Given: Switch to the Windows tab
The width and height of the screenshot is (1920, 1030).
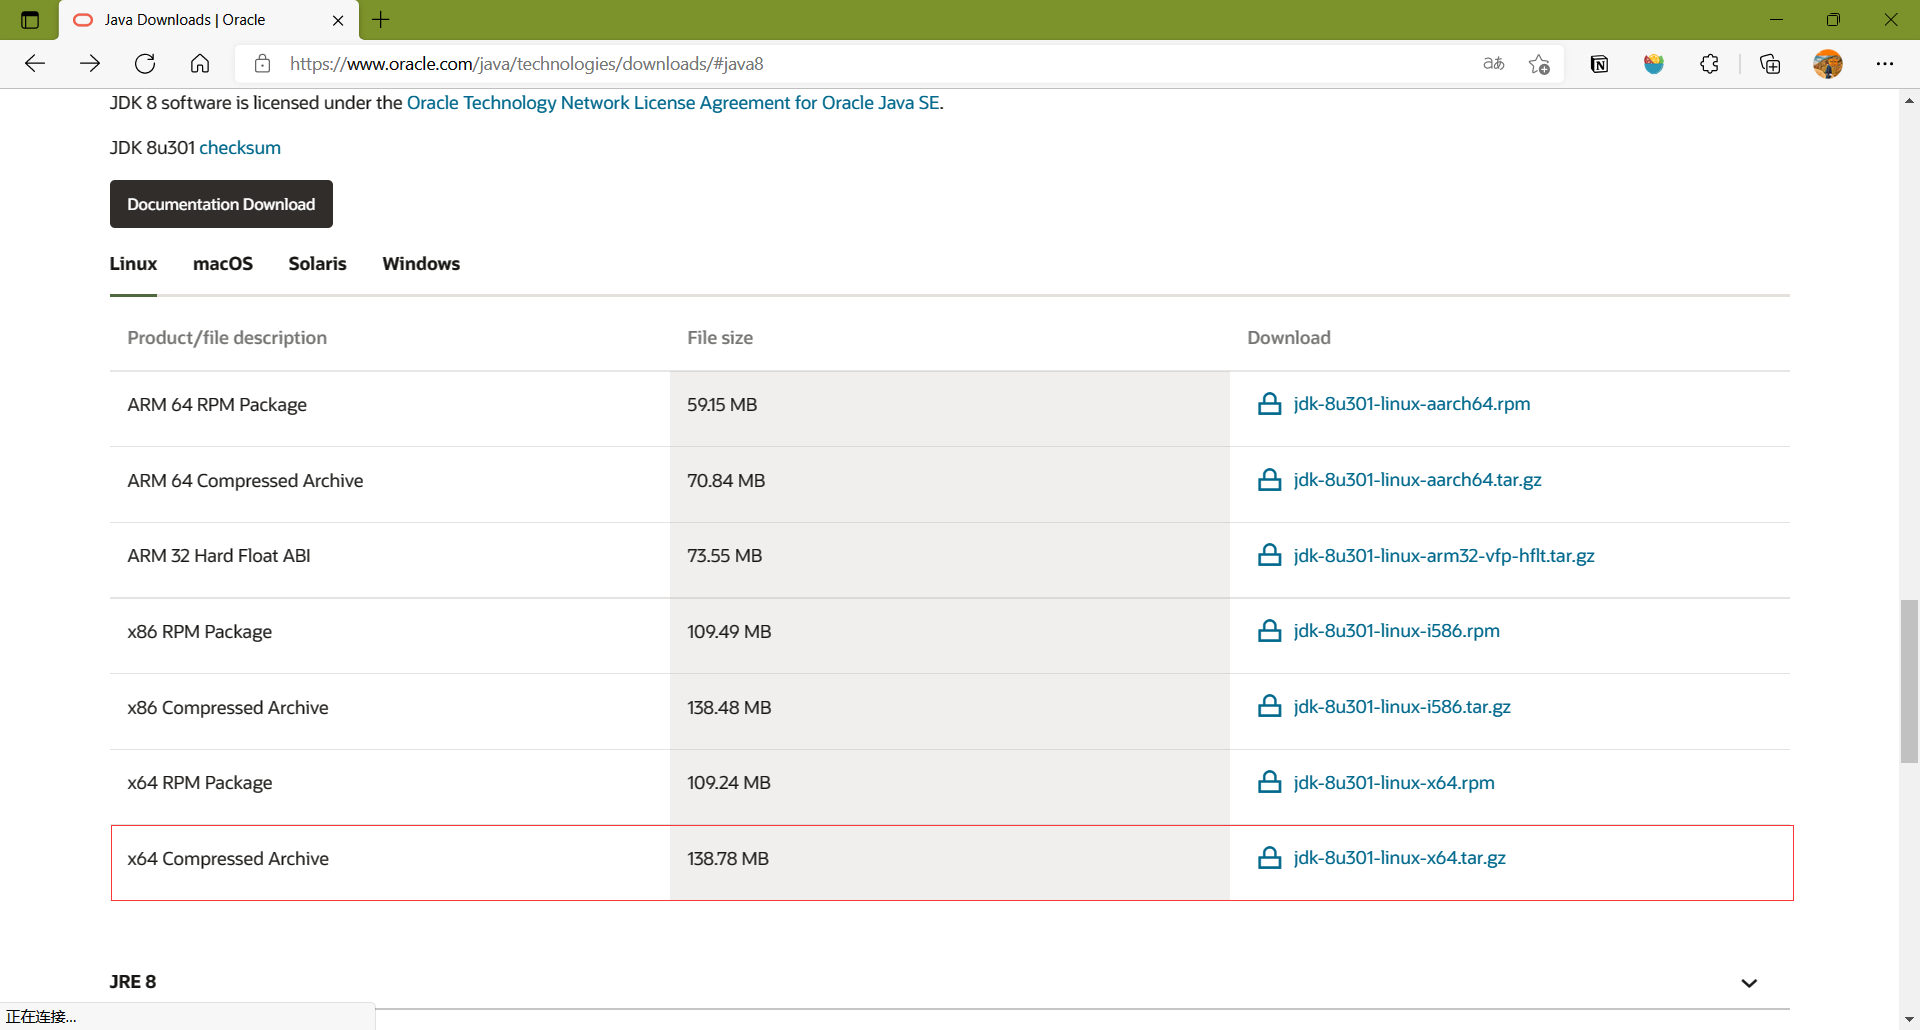Looking at the screenshot, I should click(421, 264).
